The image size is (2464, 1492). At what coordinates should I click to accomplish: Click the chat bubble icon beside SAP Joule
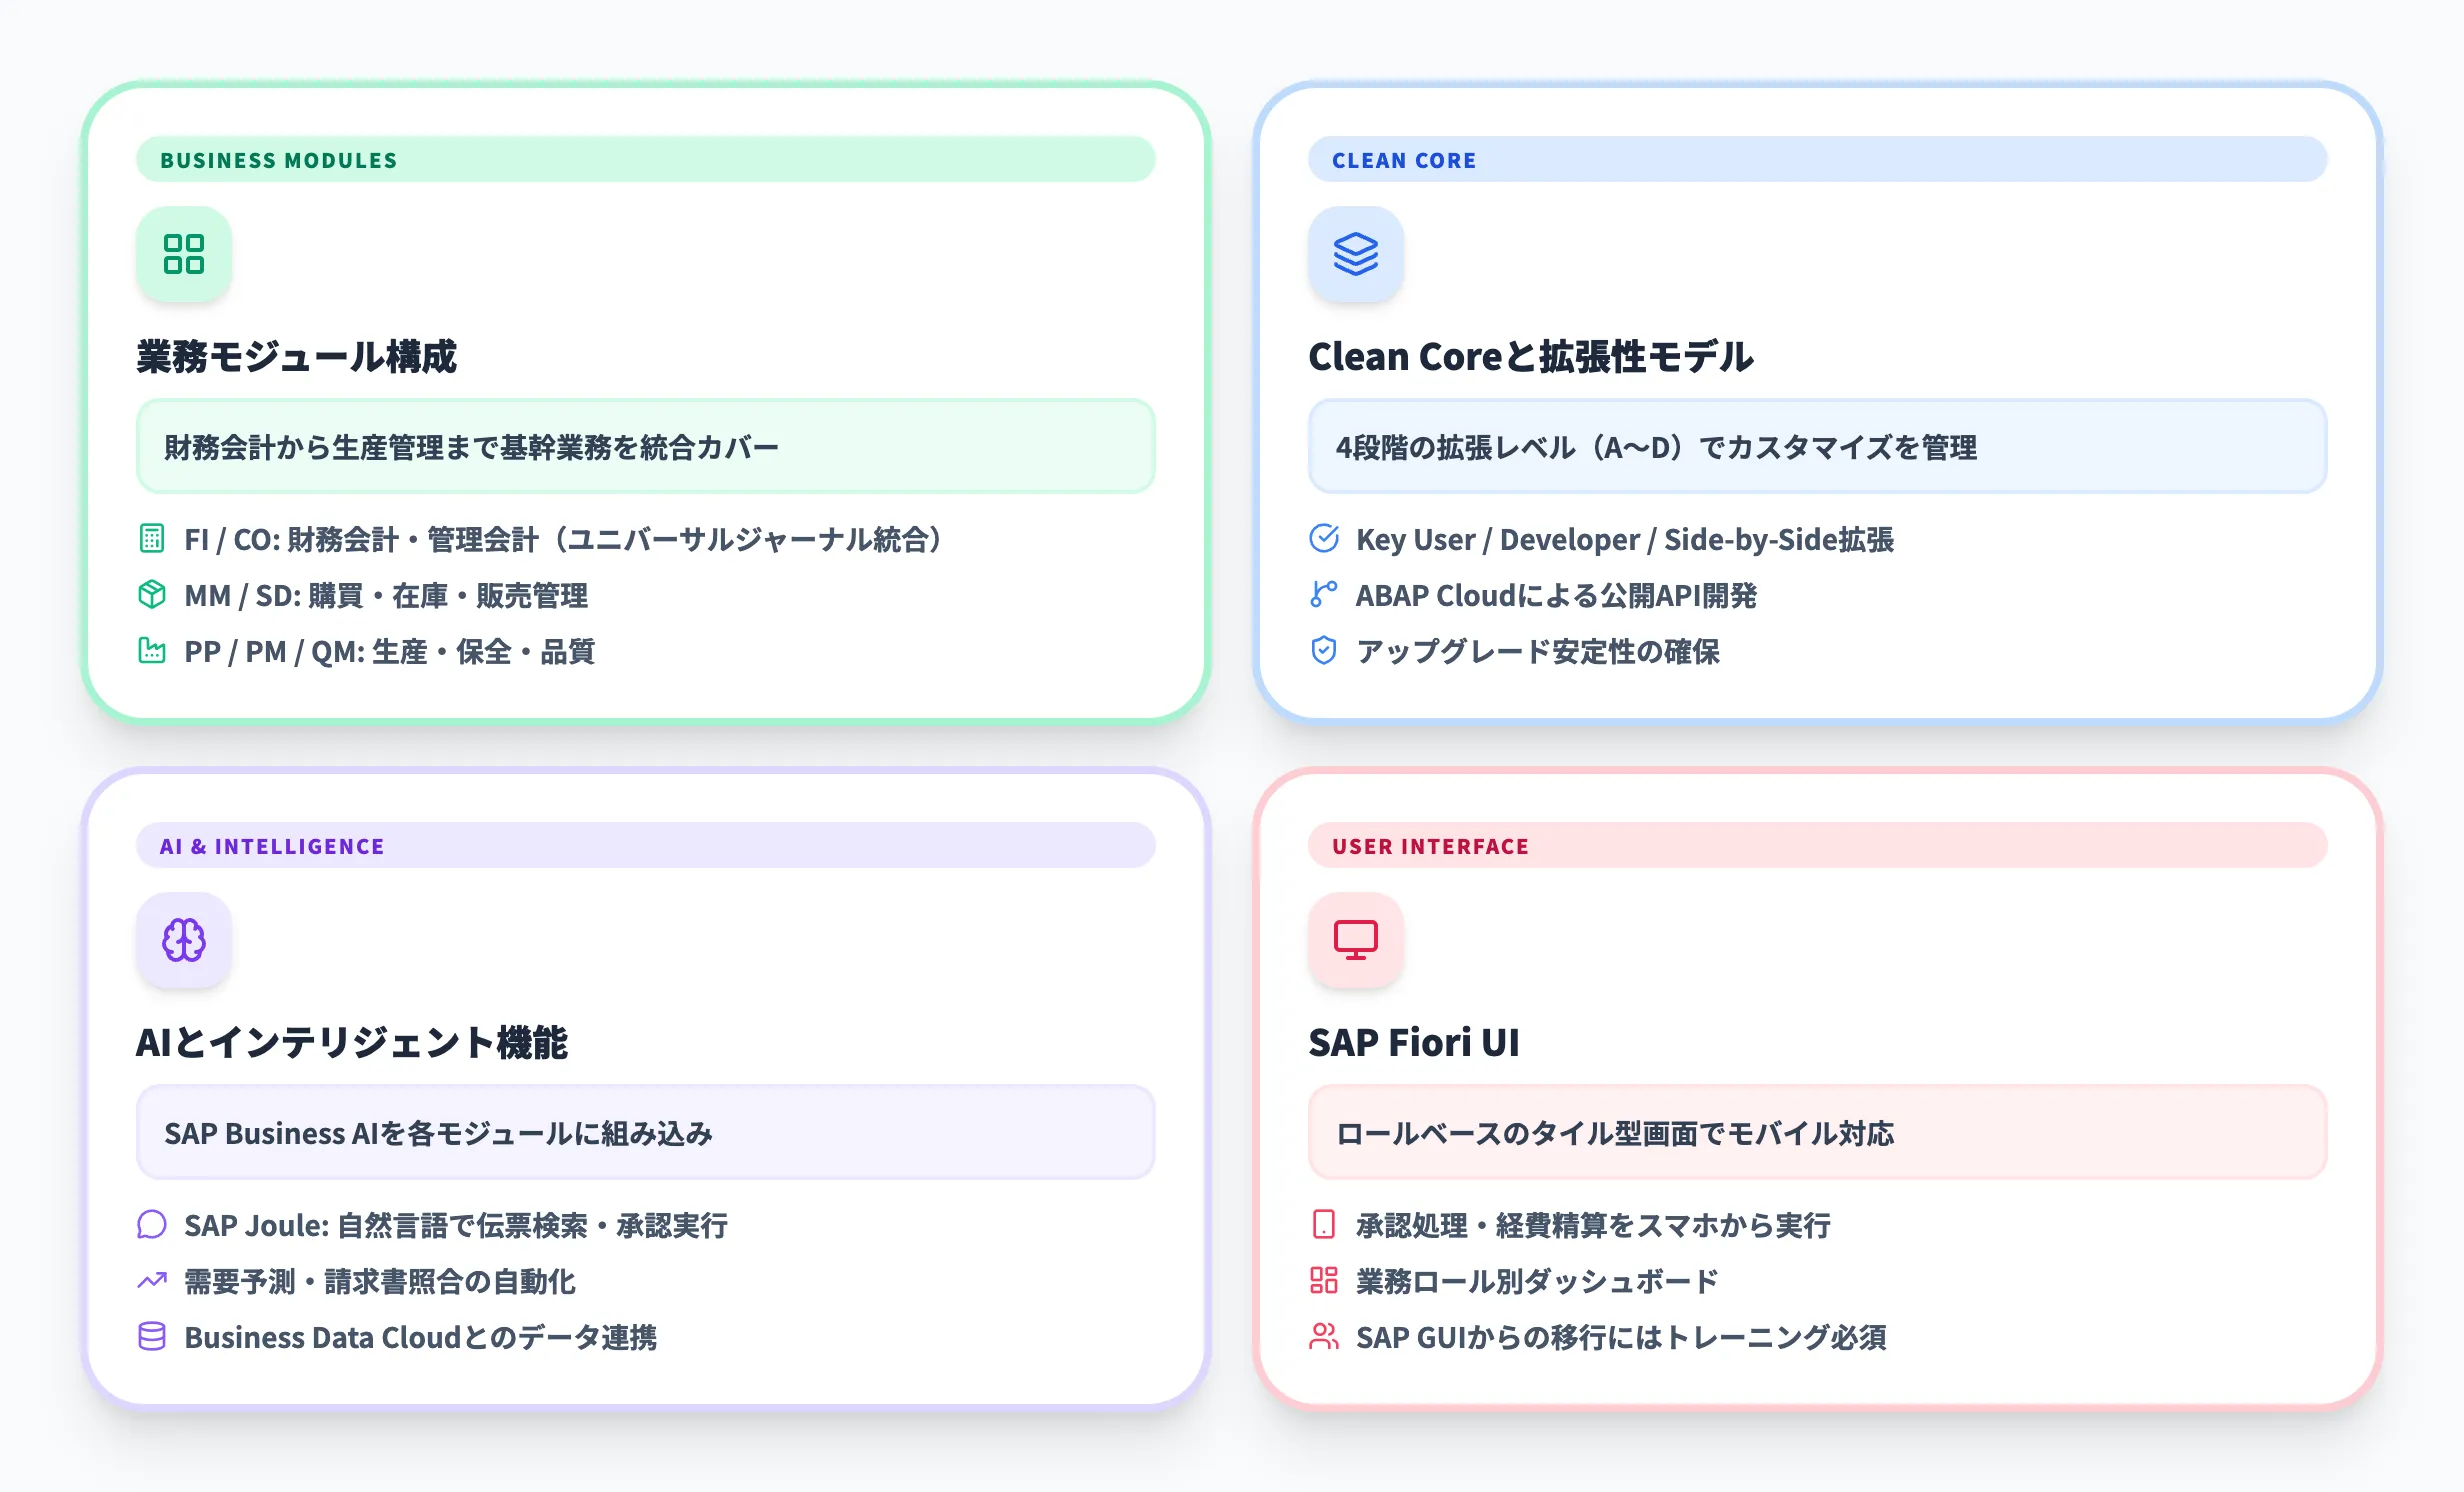coord(152,1225)
